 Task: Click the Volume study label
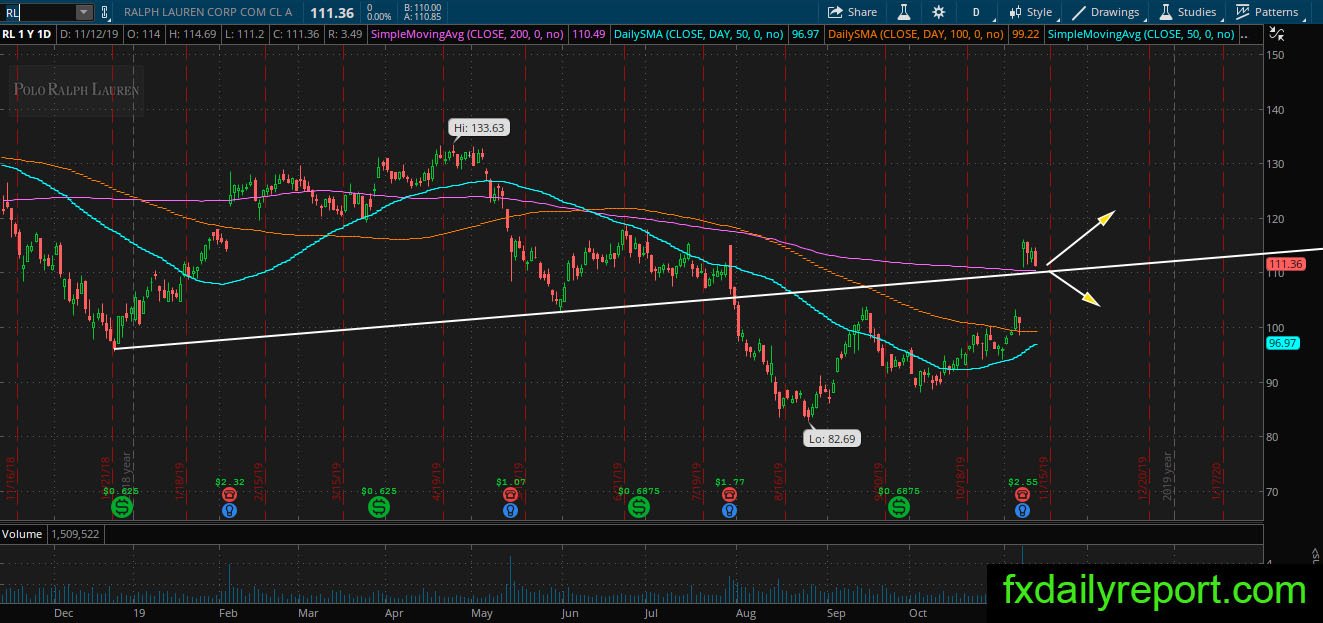(x=22, y=534)
